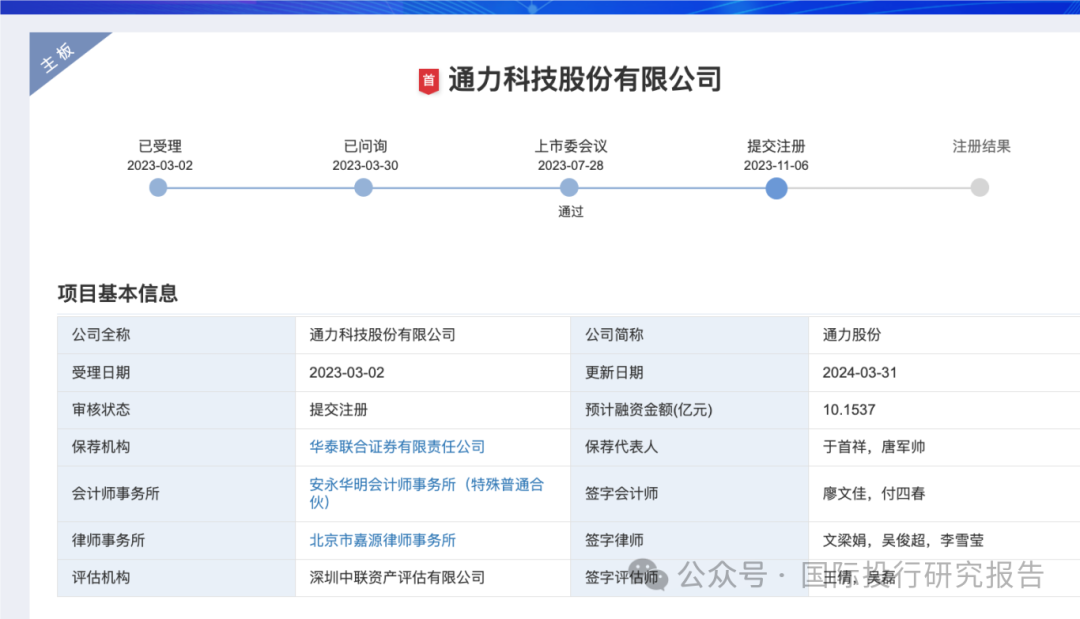Click the 公司全称 label cell
The width and height of the screenshot is (1080, 619).
point(176,335)
